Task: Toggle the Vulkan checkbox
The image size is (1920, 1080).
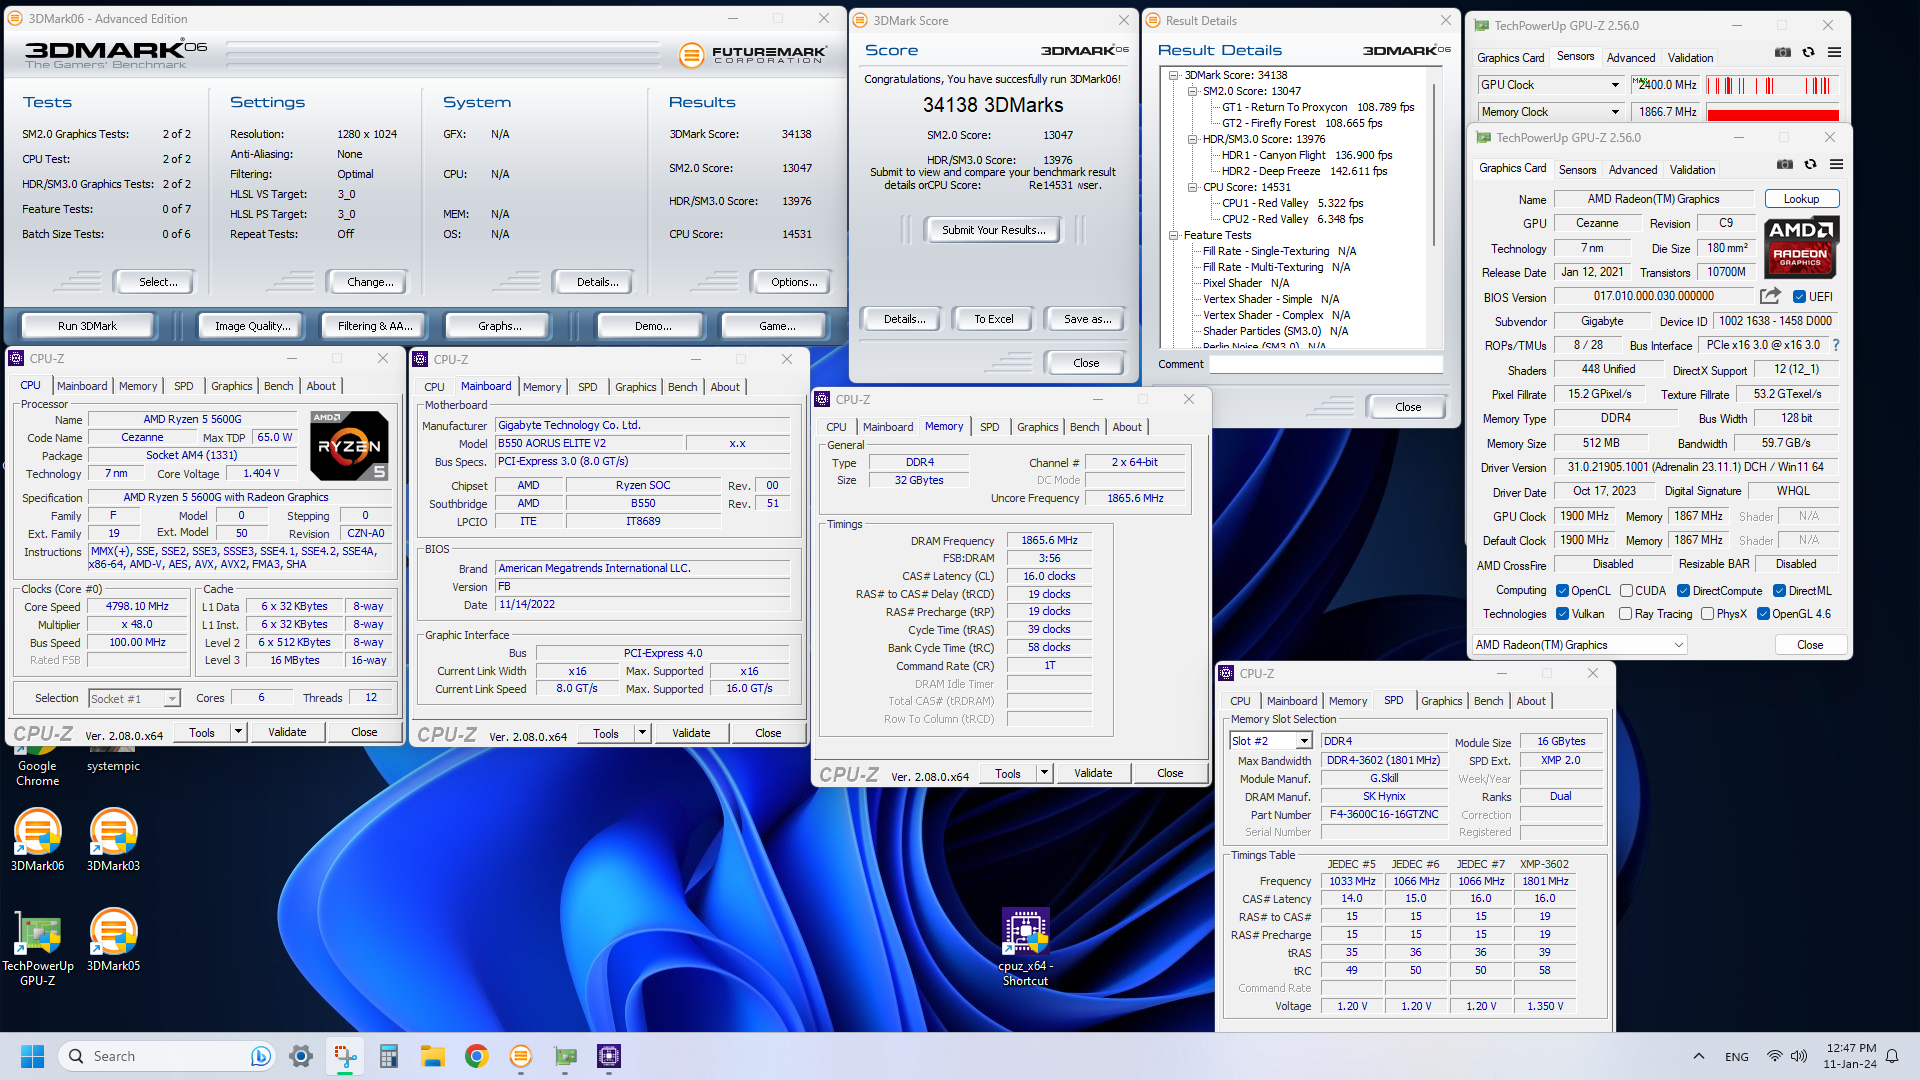Action: click(x=1562, y=614)
